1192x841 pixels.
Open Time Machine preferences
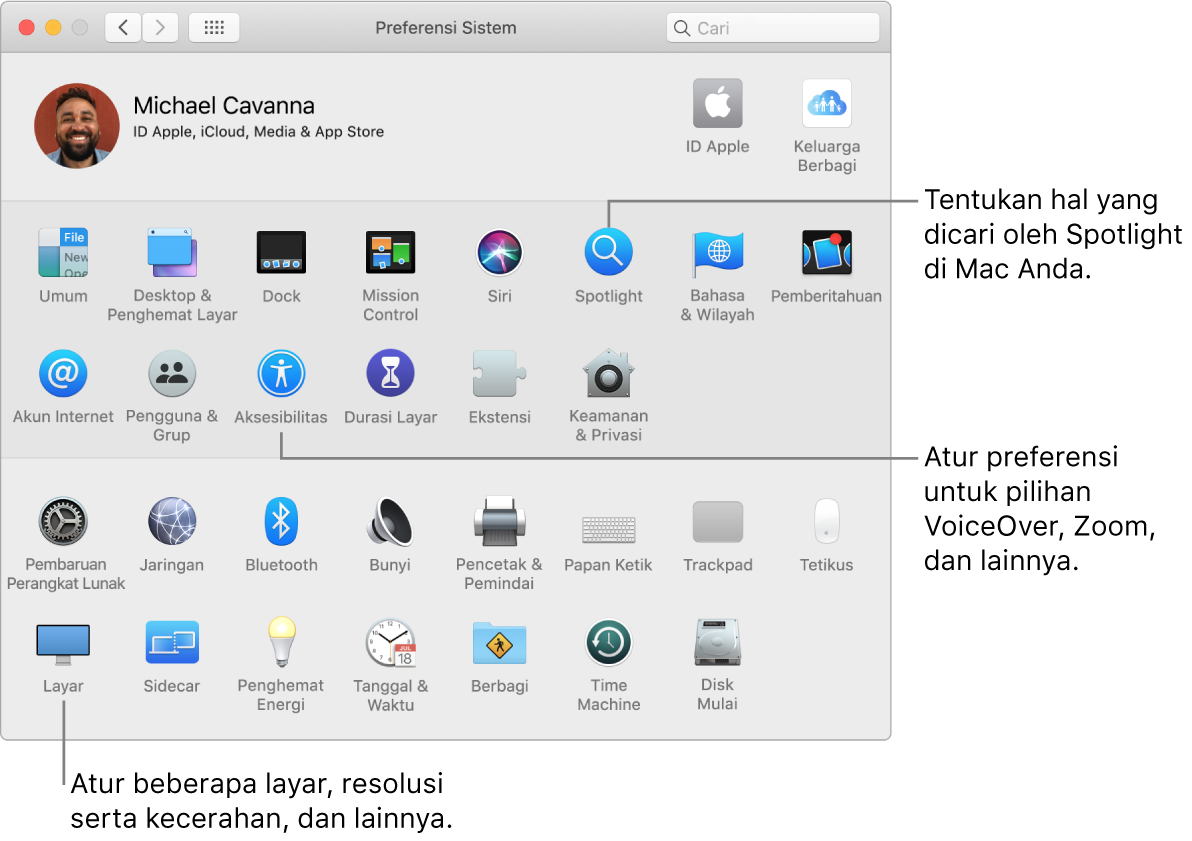point(608,643)
